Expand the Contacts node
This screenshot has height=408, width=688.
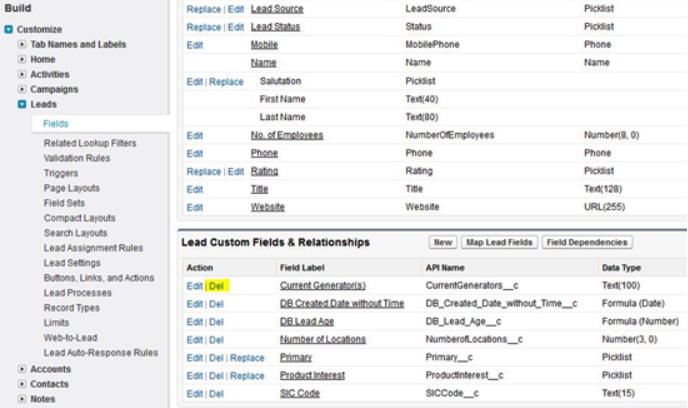coord(22,384)
